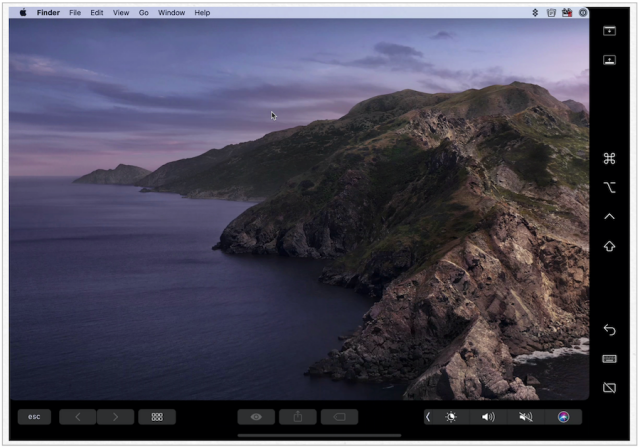The height and width of the screenshot is (448, 640).
Task: Tap the Control modifier key icon
Action: point(609,216)
